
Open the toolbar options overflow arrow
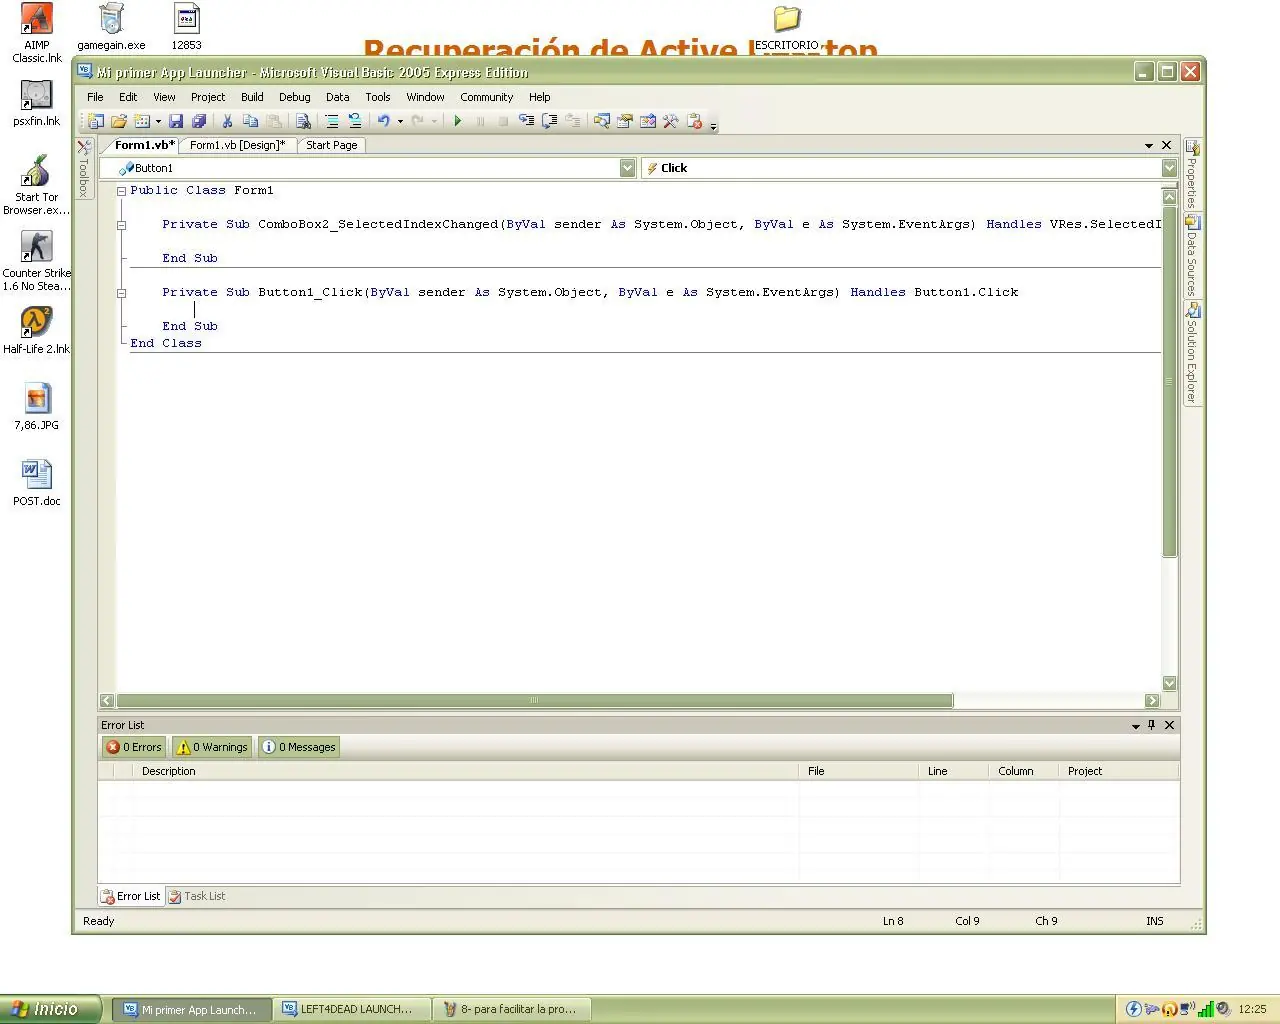[713, 126]
